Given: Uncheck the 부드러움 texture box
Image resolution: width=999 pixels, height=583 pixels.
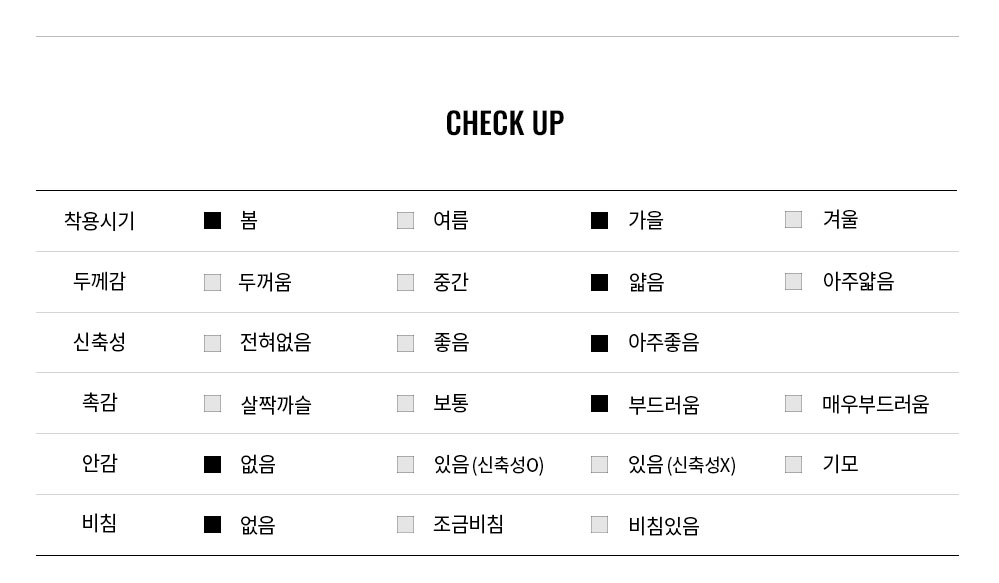Looking at the screenshot, I should pos(600,404).
